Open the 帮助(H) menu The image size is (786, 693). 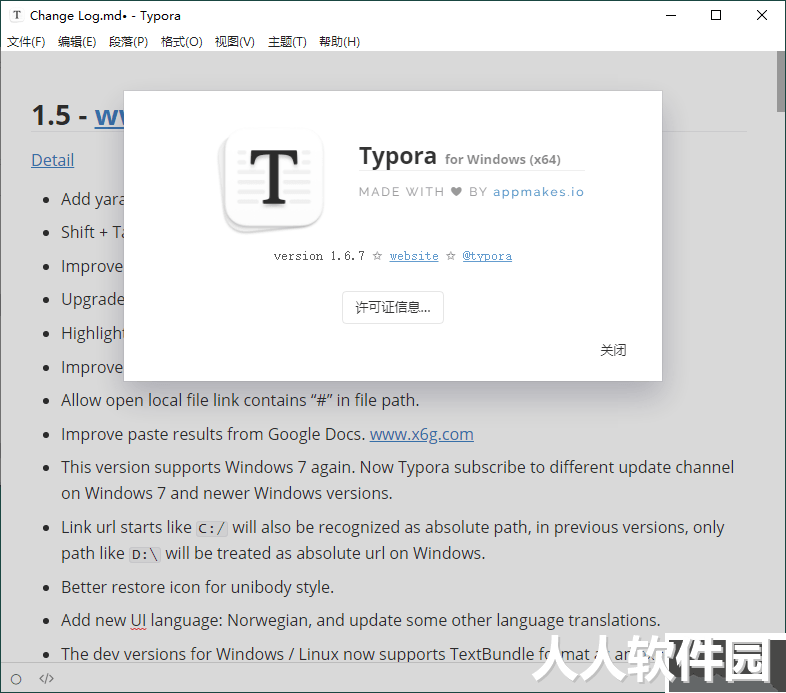click(x=339, y=42)
